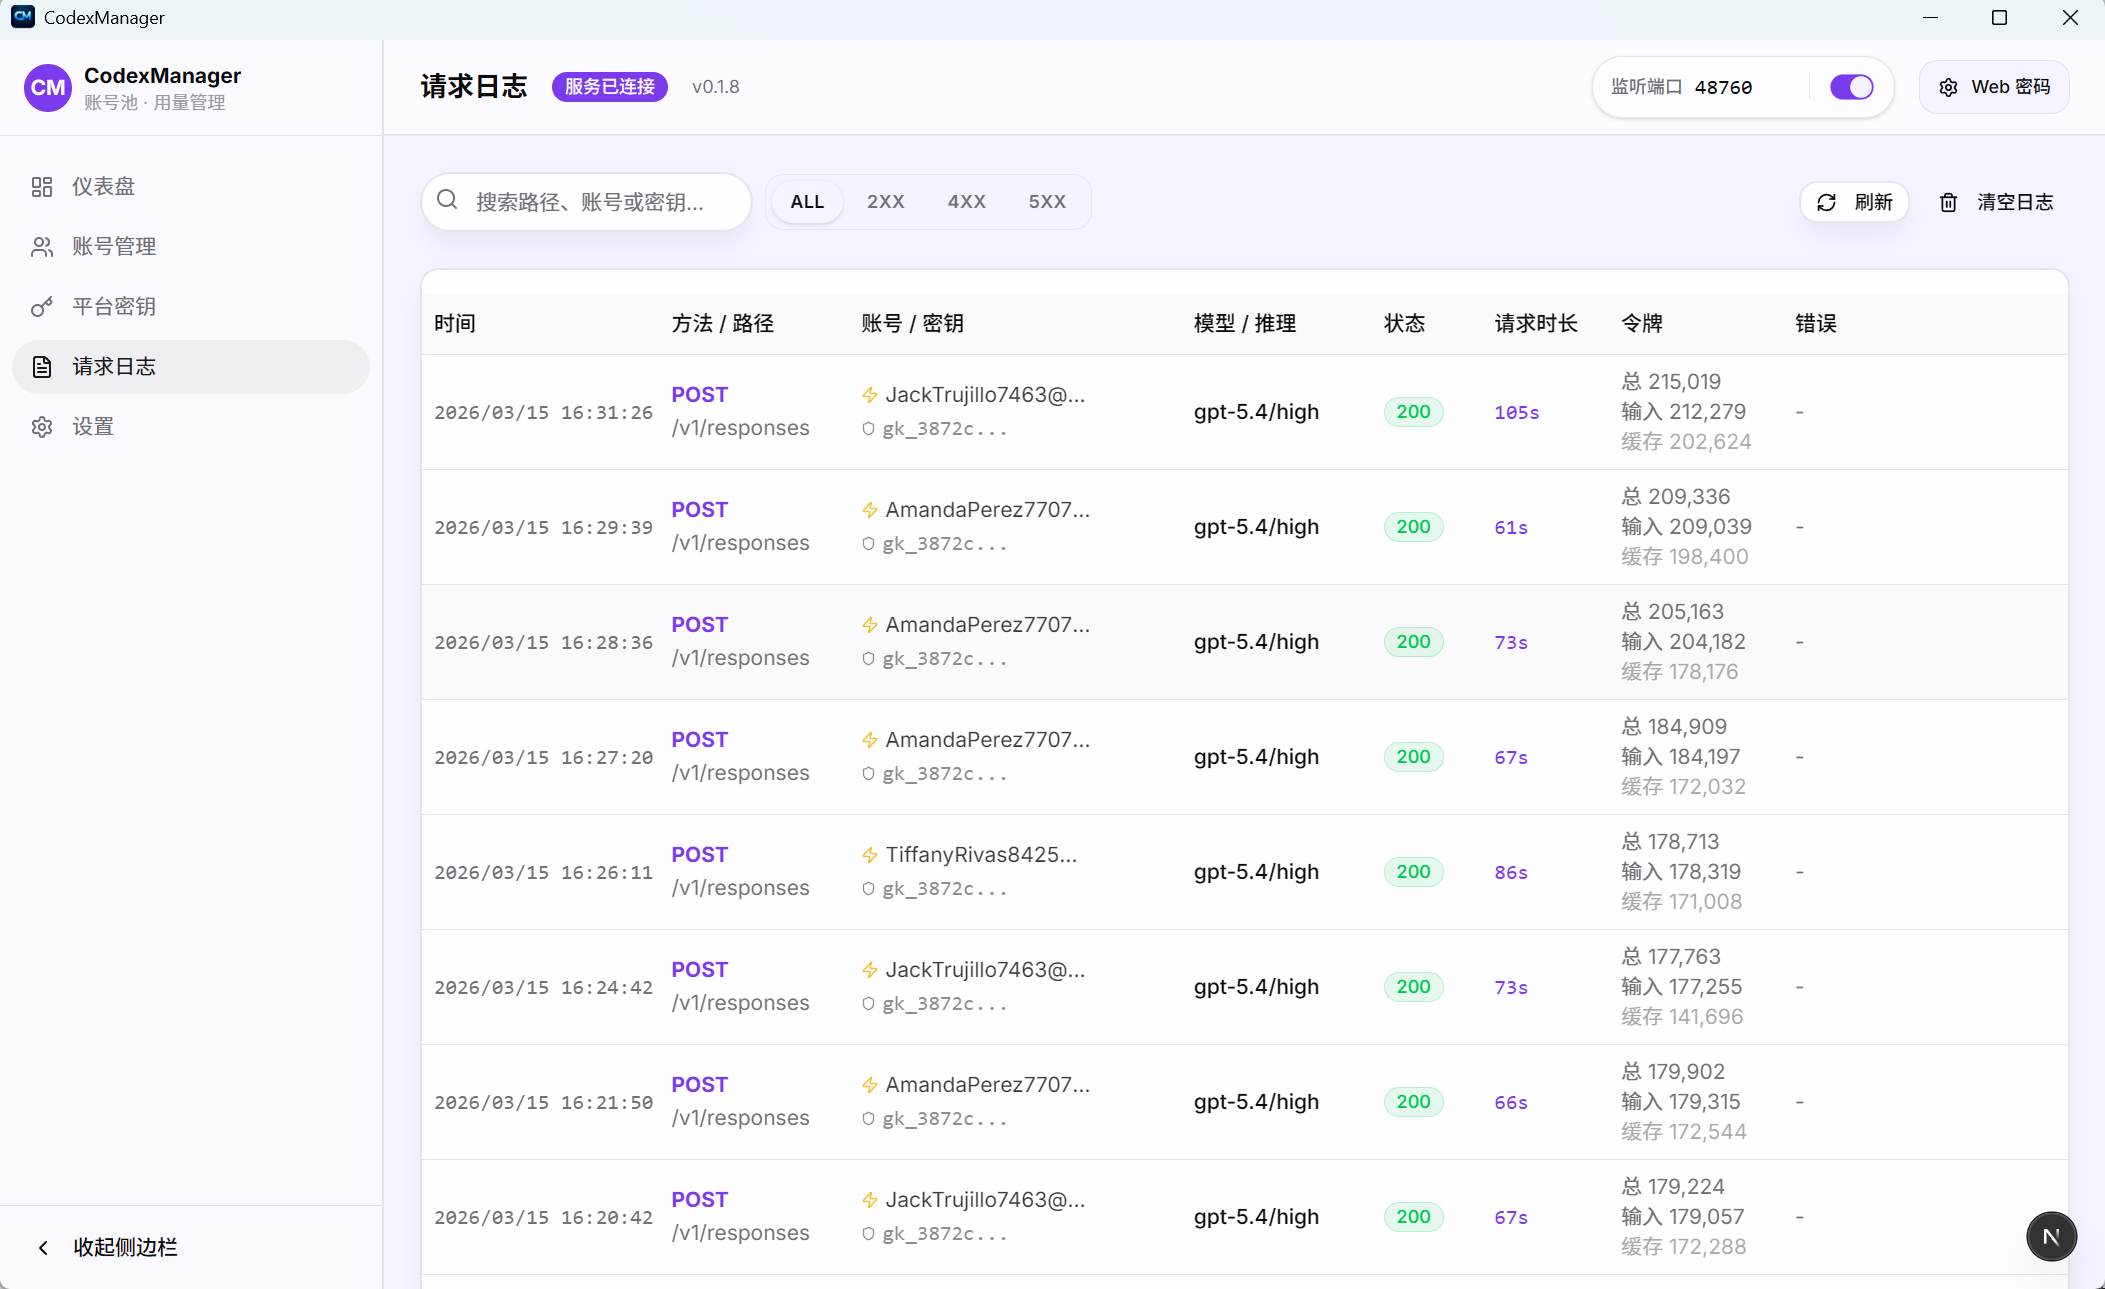2105x1289 pixels.
Task: Select the 4XX filter tab
Action: point(965,201)
